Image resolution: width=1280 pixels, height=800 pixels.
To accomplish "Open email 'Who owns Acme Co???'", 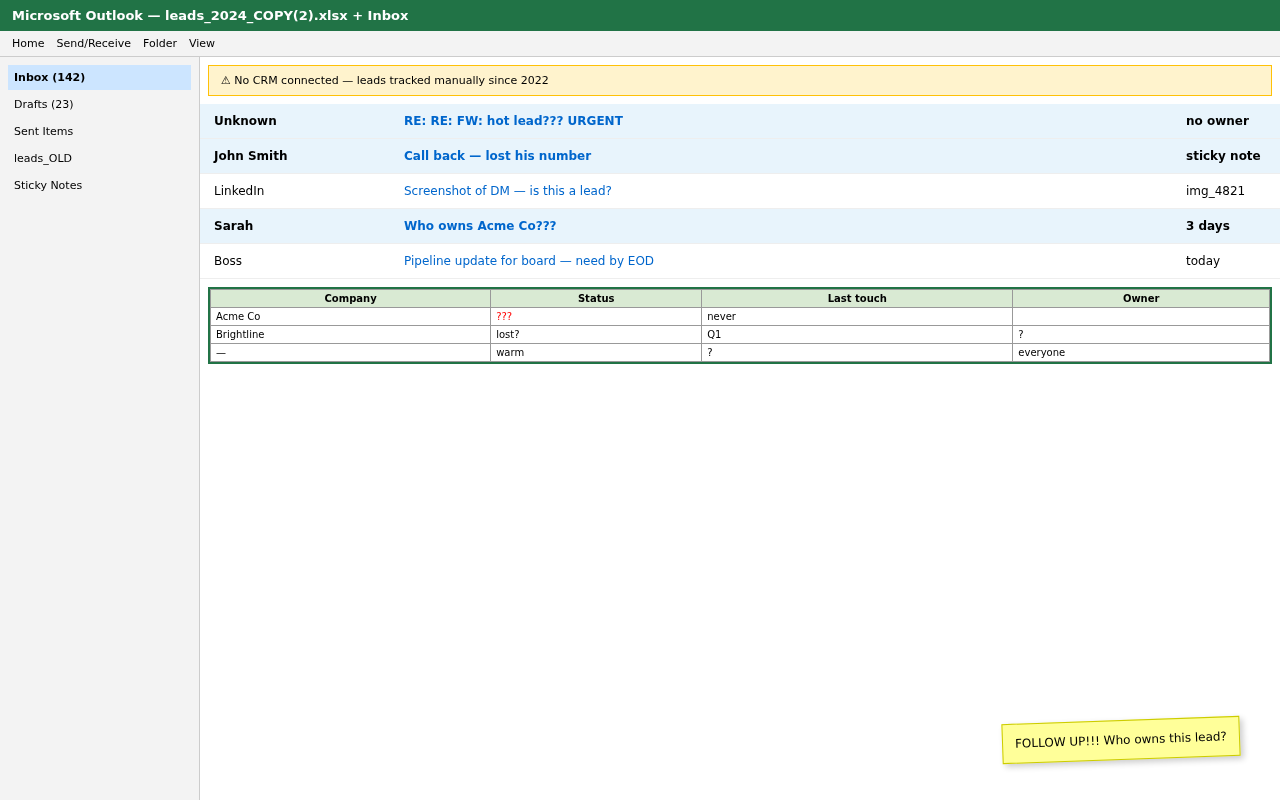I will 480,226.
